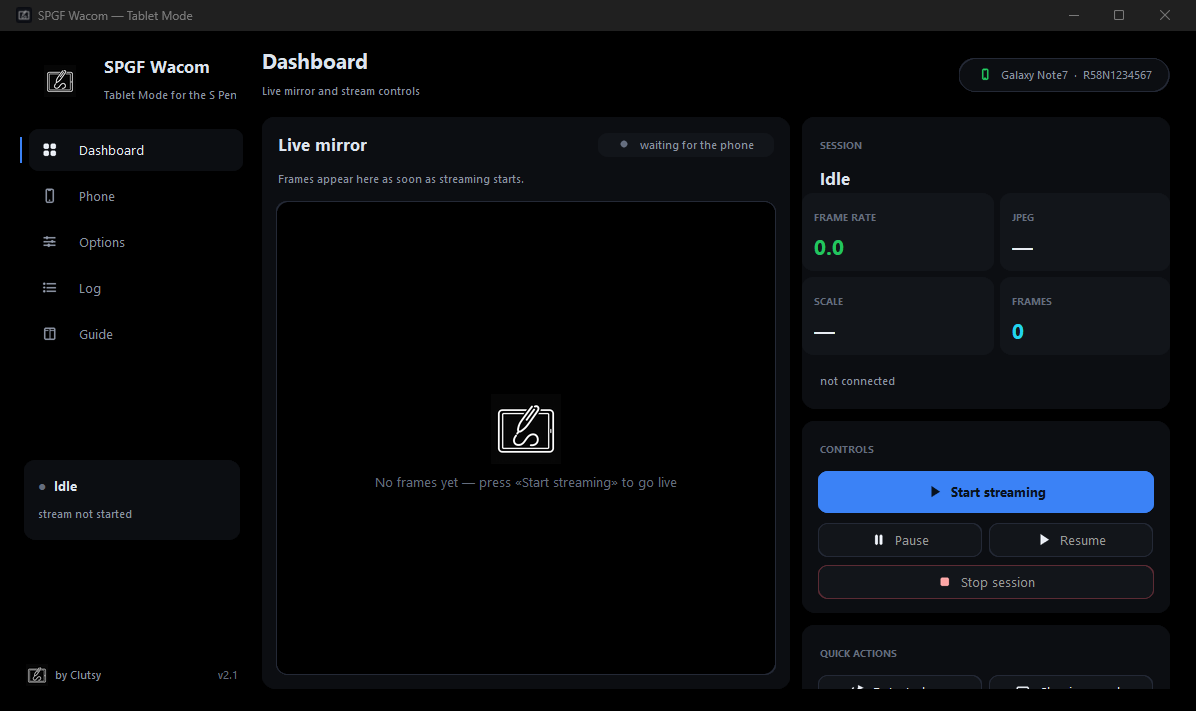Click the Frame rate 0.0 value

828,248
